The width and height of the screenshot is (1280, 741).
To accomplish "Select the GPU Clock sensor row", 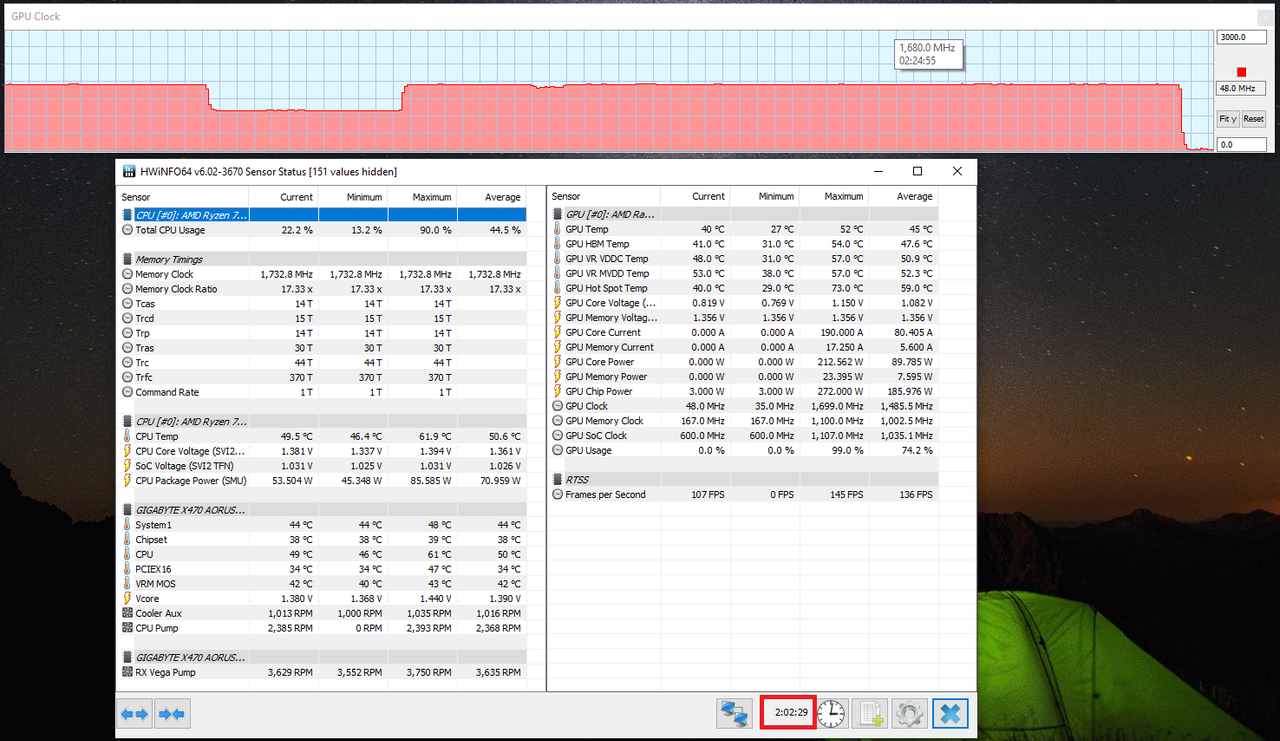I will 744,406.
